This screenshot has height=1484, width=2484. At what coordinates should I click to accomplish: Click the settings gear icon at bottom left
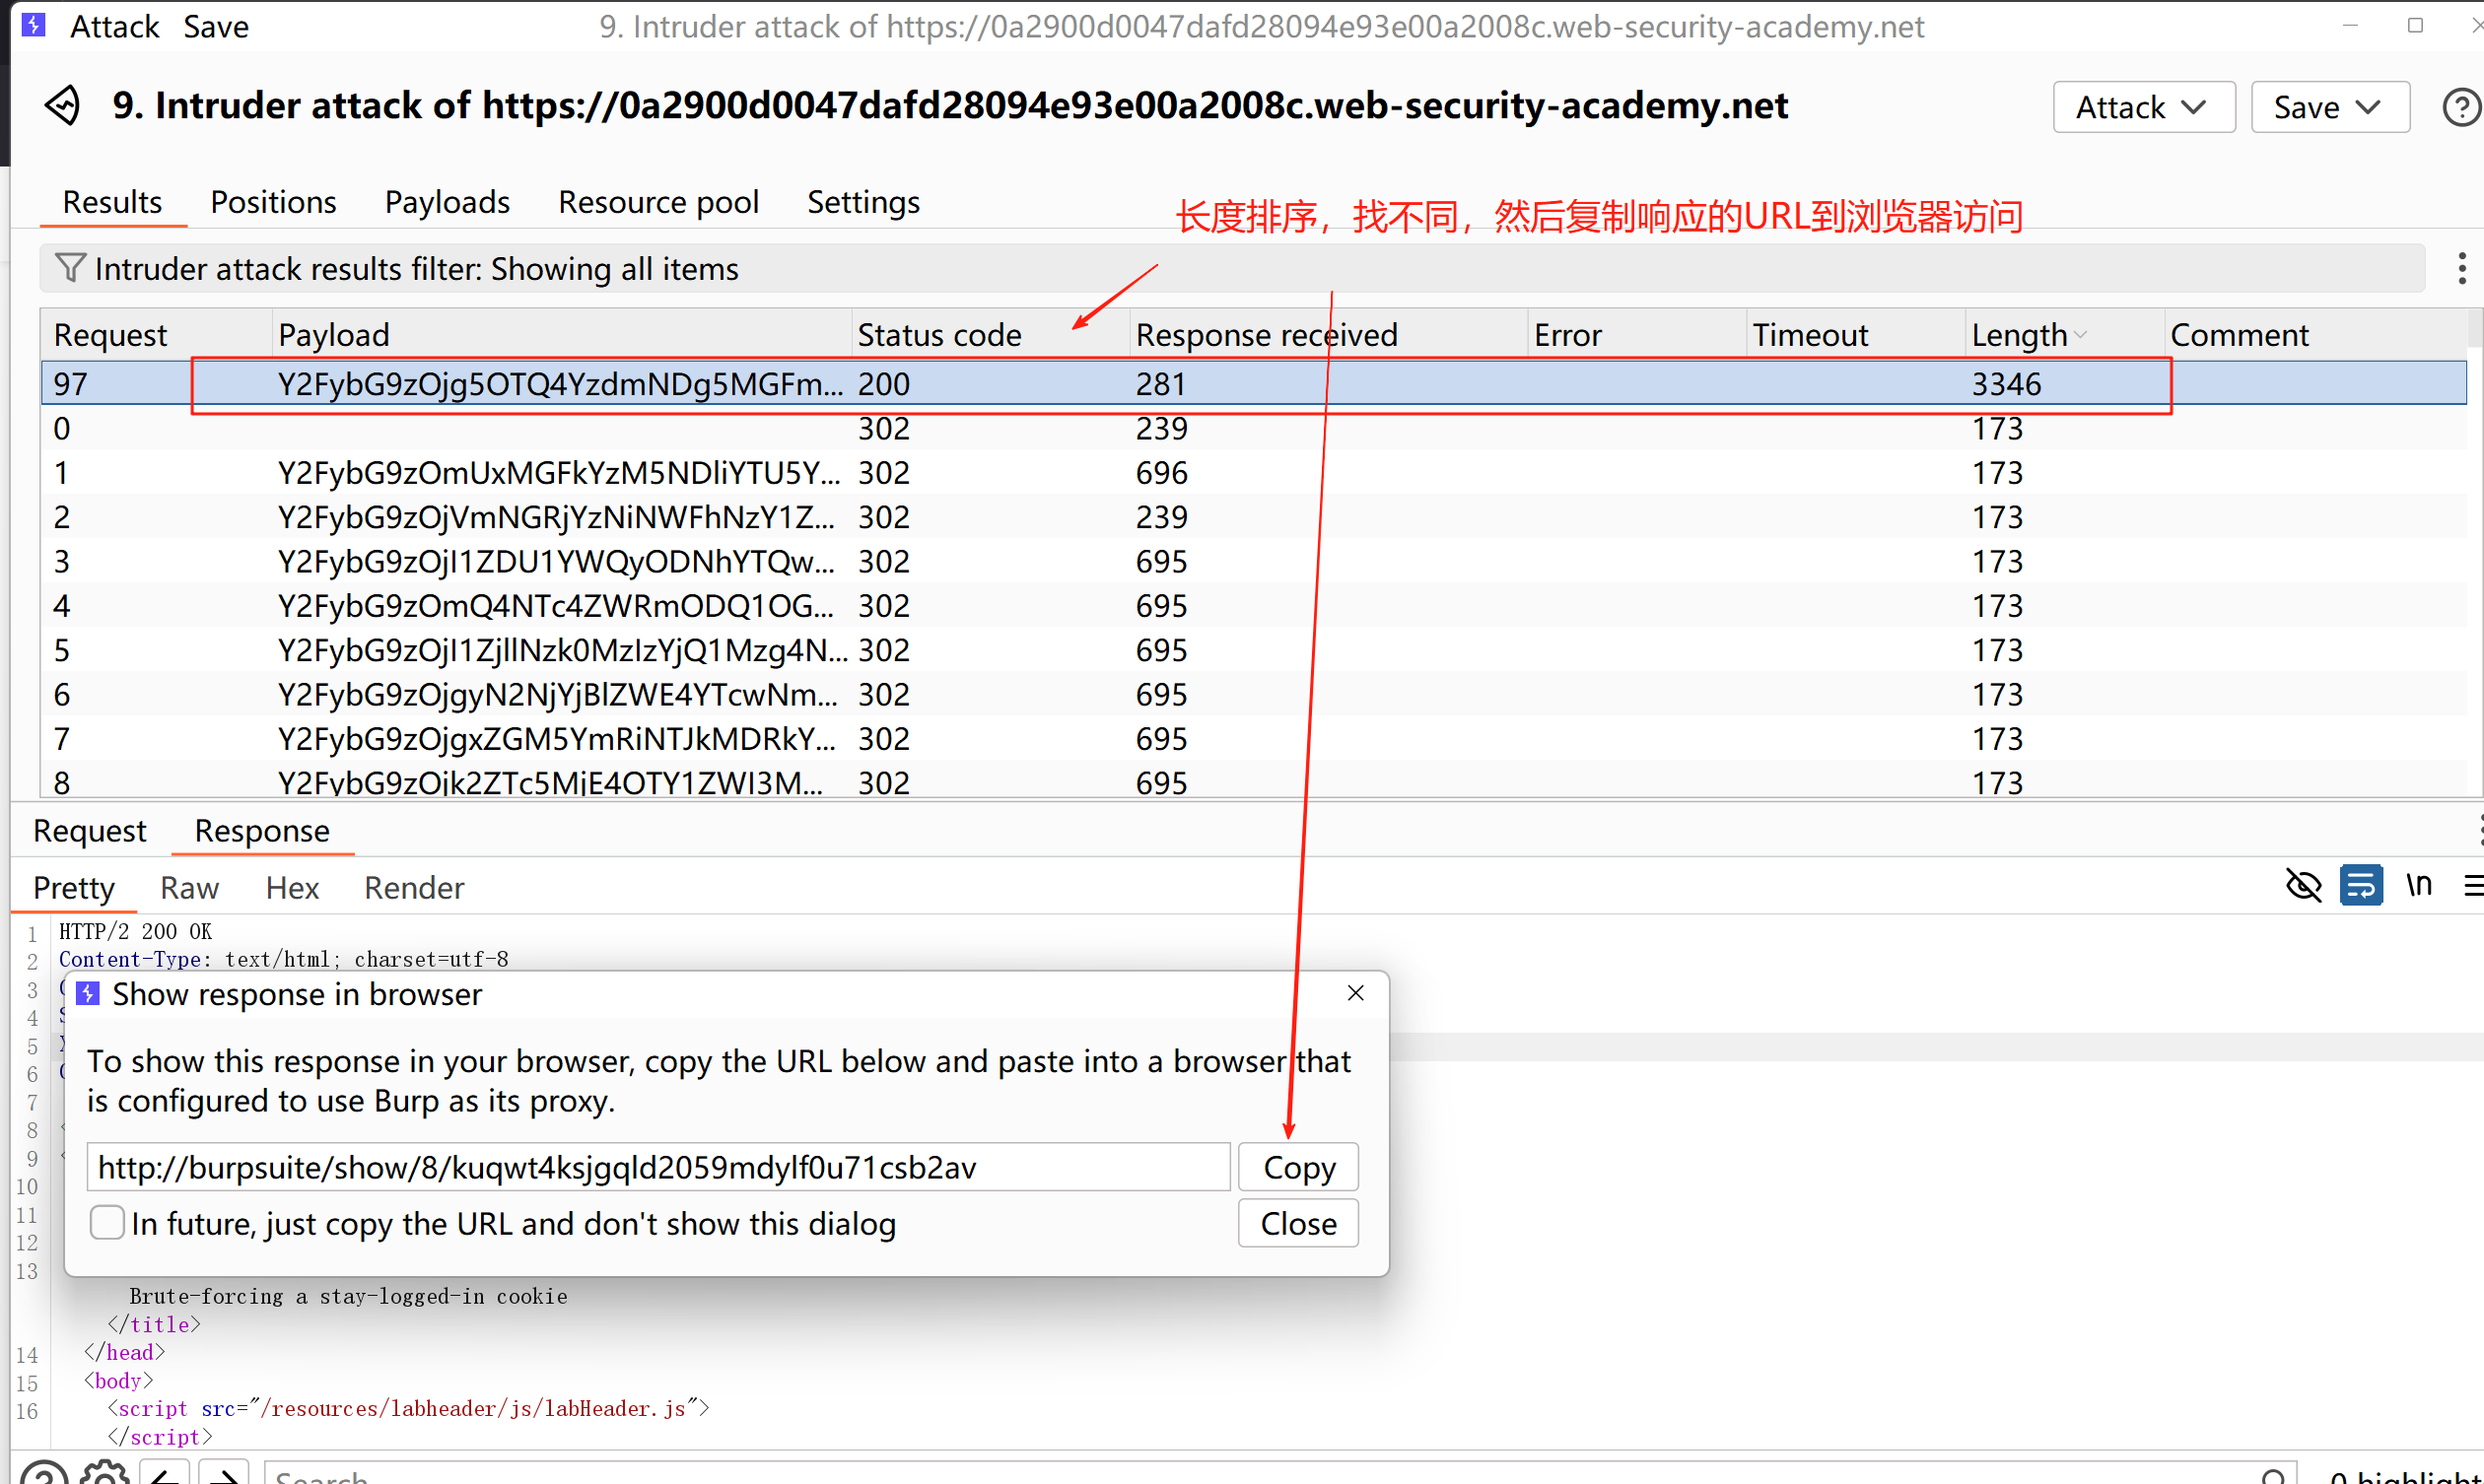pyautogui.click(x=105, y=1474)
